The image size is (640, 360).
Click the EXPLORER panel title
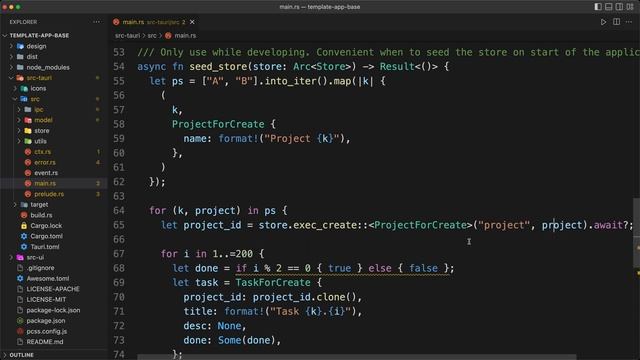(x=23, y=22)
